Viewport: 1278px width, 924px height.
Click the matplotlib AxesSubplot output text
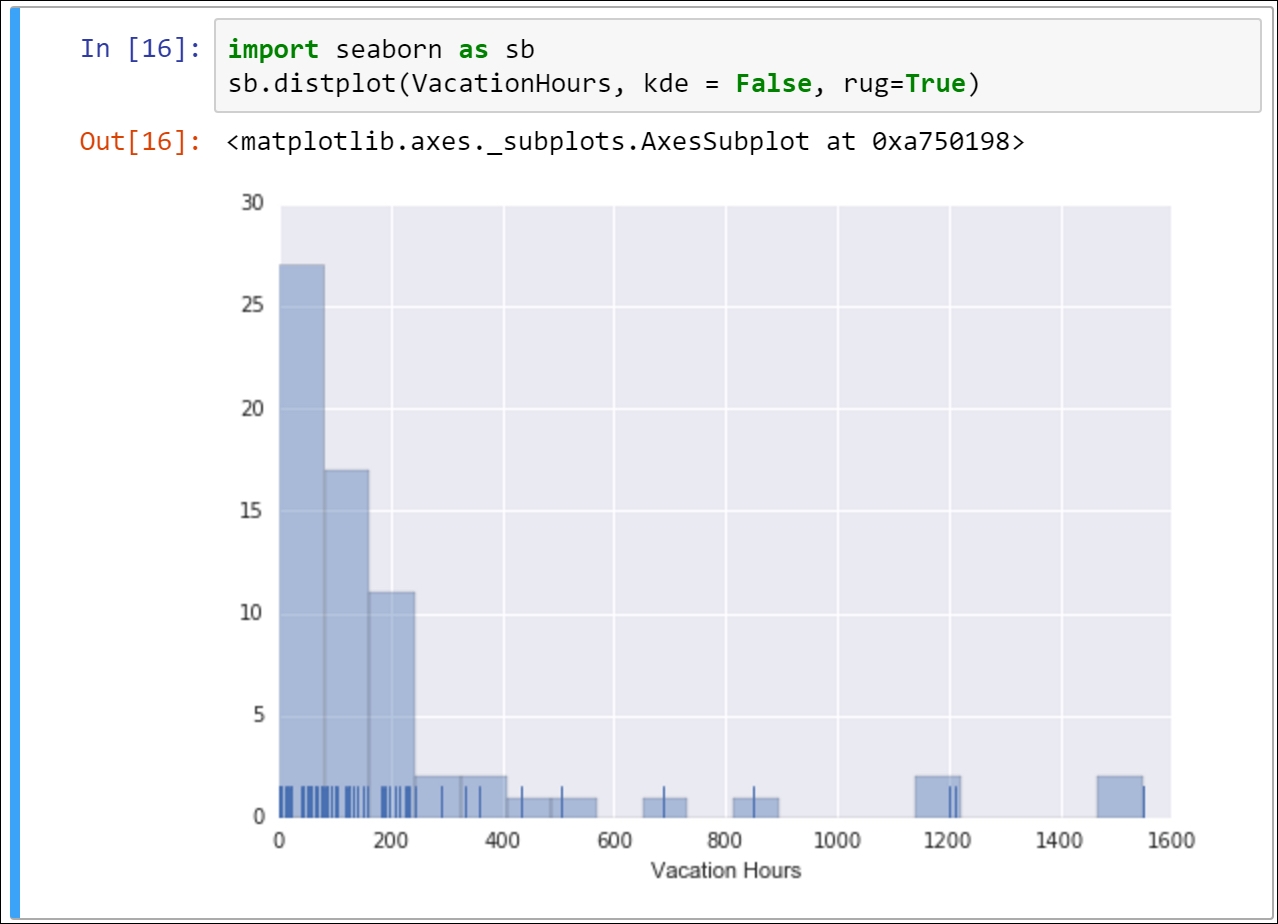pos(625,142)
